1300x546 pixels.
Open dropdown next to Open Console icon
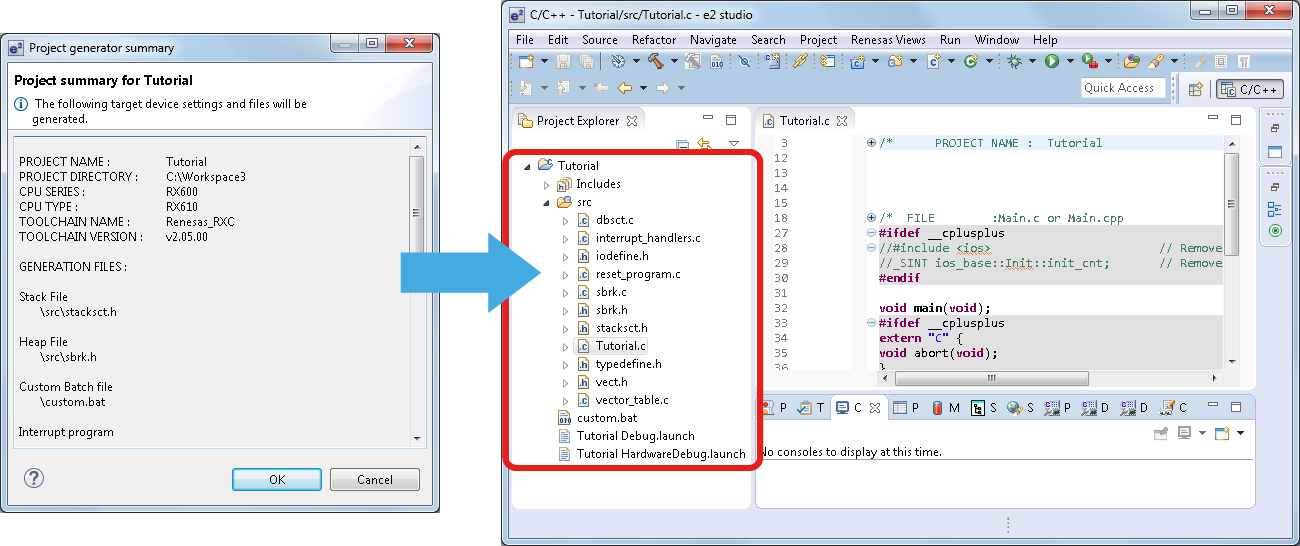[x=1240, y=433]
